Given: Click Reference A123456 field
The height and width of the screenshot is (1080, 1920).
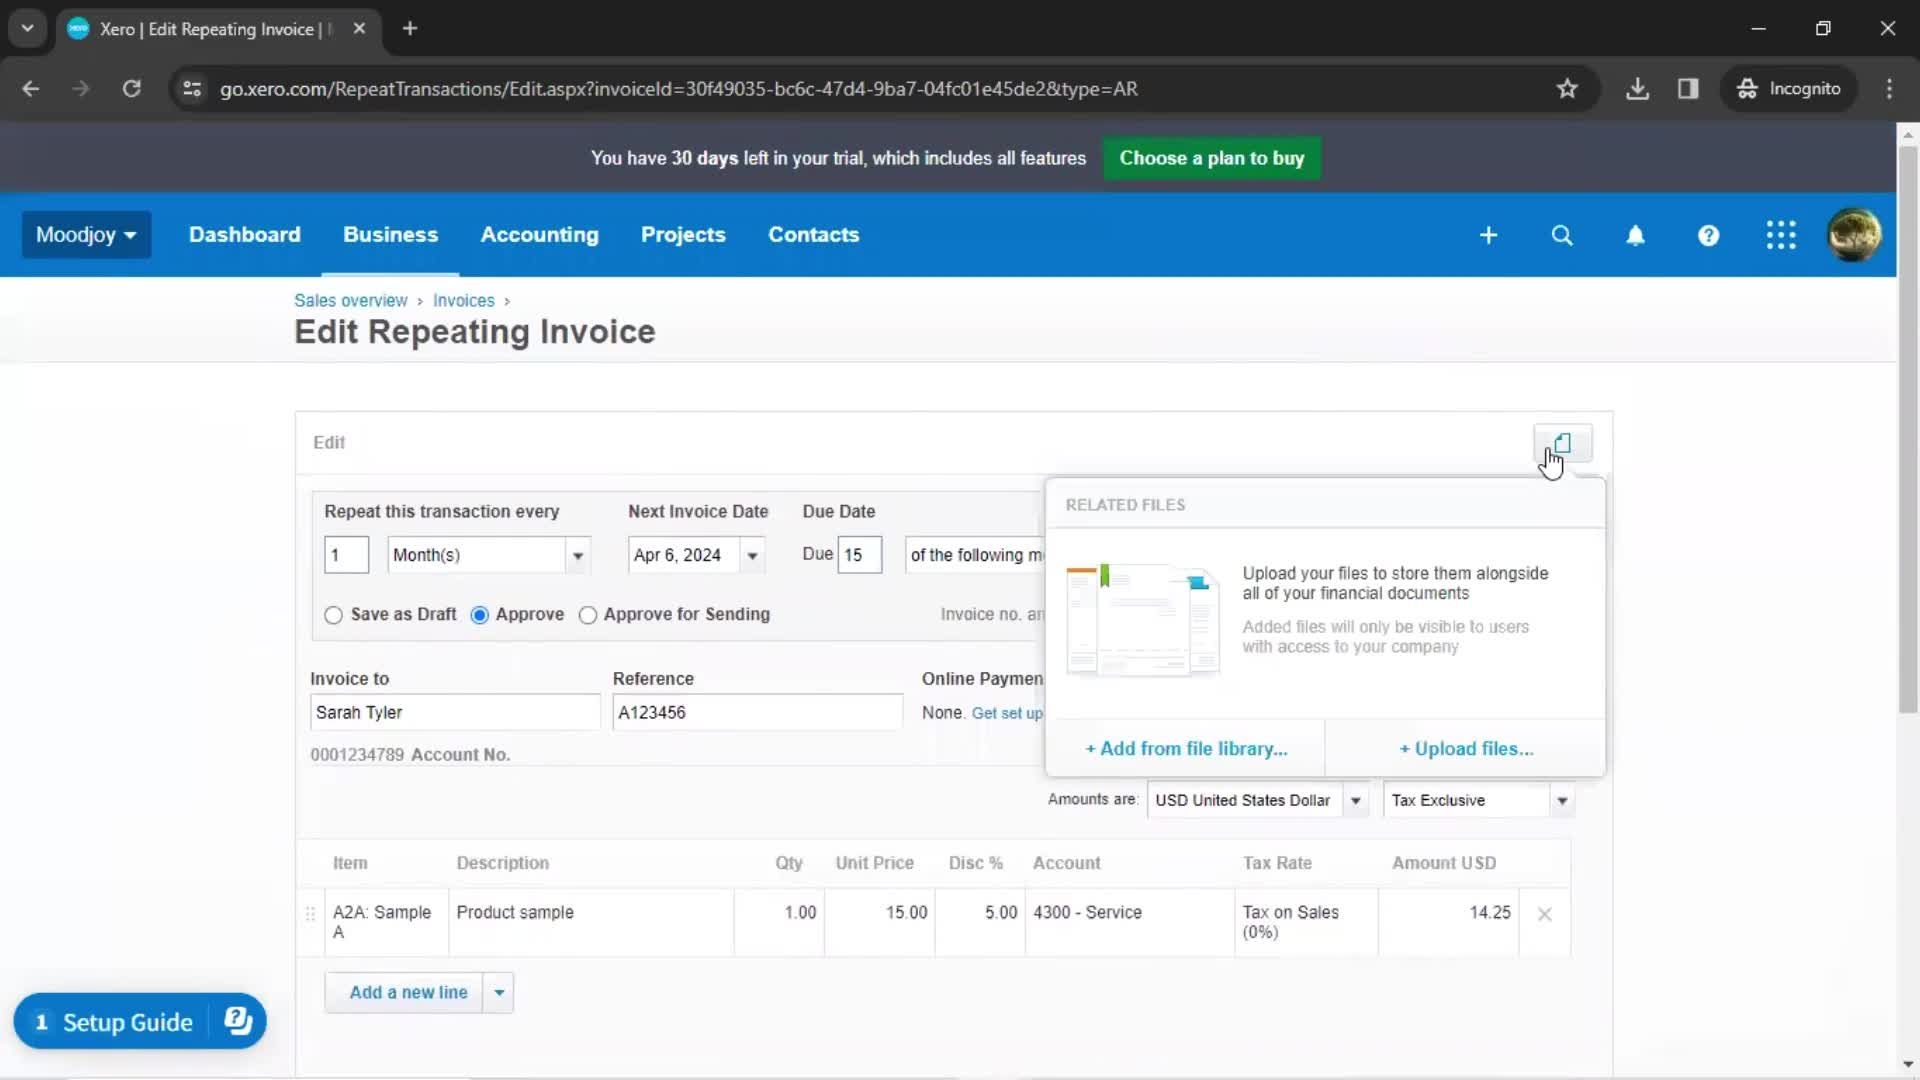Looking at the screenshot, I should pos(757,713).
